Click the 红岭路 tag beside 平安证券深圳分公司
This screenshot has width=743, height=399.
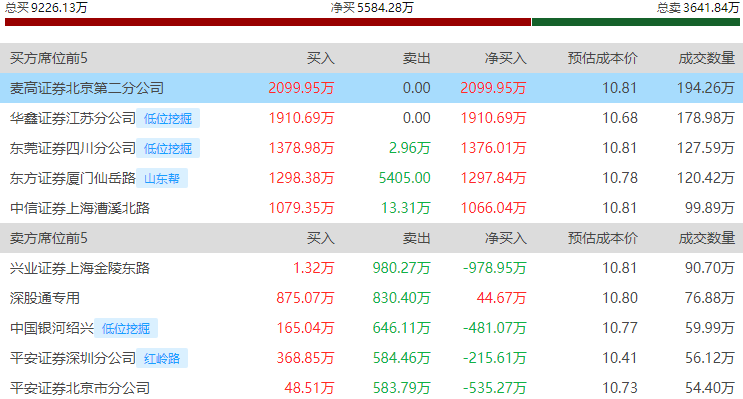pyautogui.click(x=162, y=358)
